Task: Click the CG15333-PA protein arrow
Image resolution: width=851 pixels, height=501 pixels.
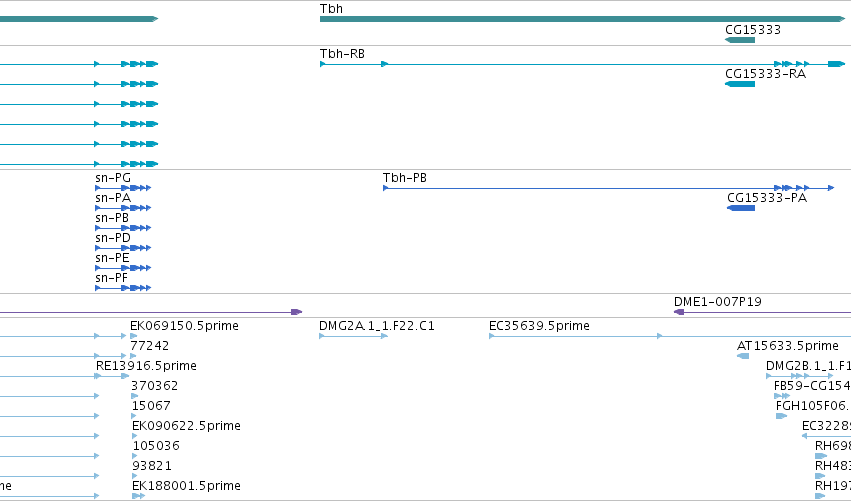Action: (x=741, y=208)
